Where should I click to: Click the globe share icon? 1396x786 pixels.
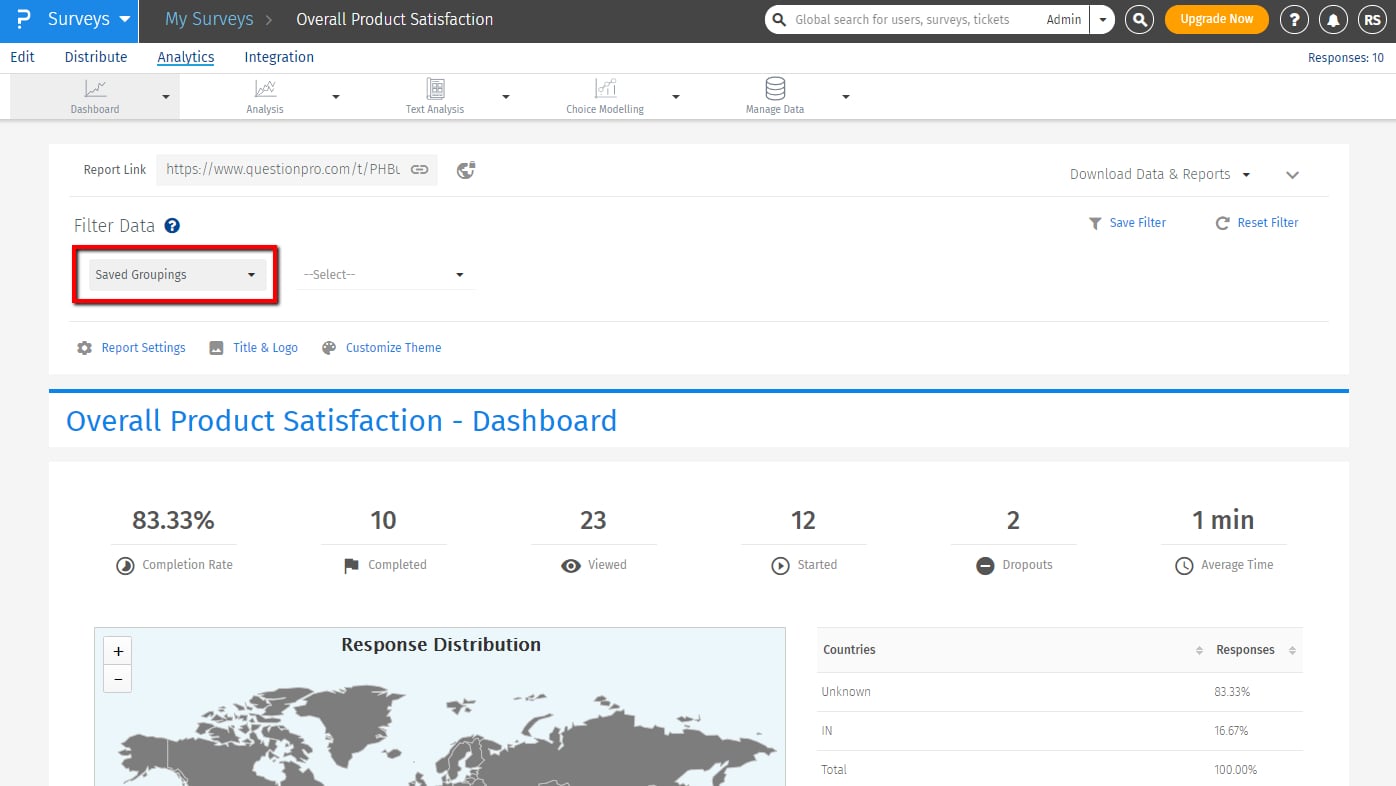(466, 170)
